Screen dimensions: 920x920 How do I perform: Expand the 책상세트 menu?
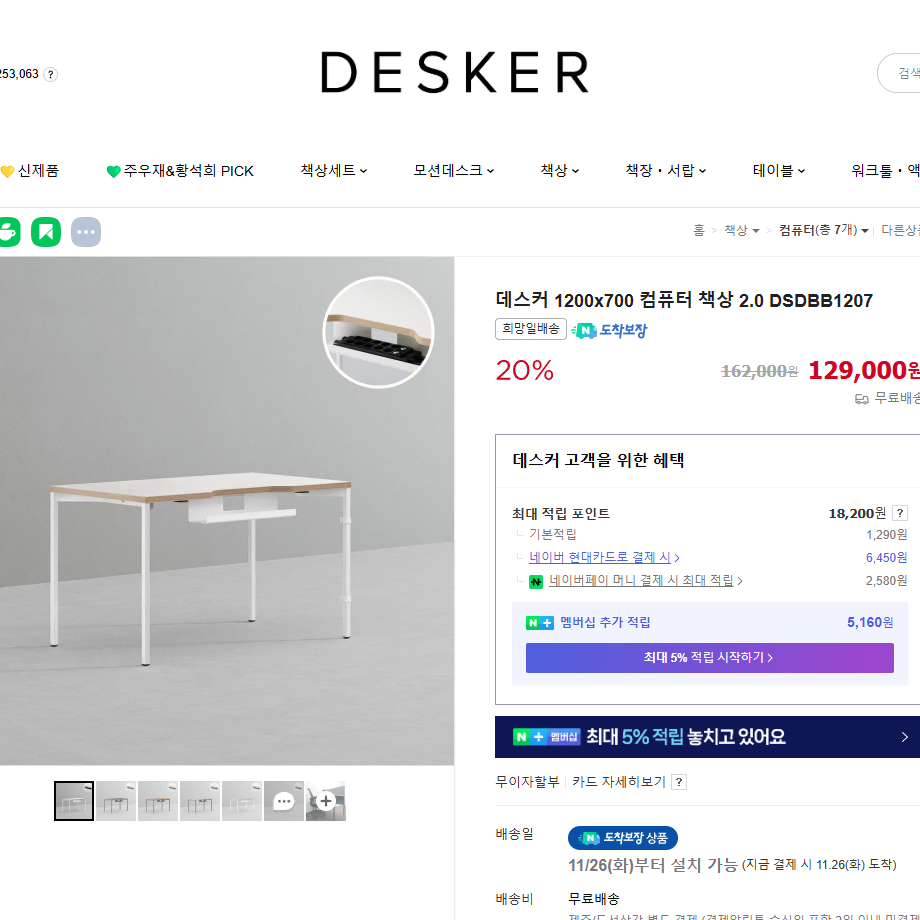click(x=334, y=171)
